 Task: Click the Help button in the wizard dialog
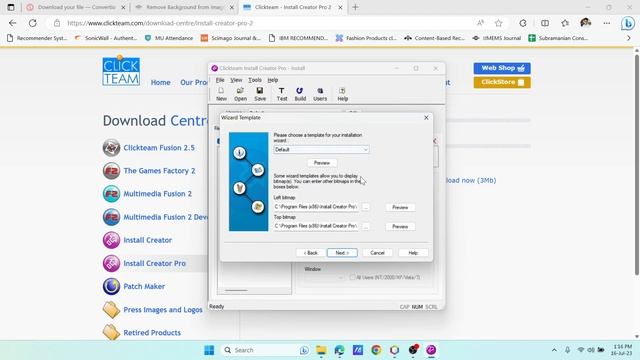(x=413, y=253)
